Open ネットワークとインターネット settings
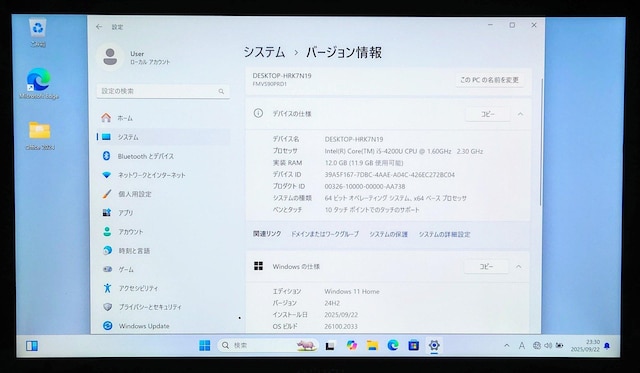 (164, 175)
